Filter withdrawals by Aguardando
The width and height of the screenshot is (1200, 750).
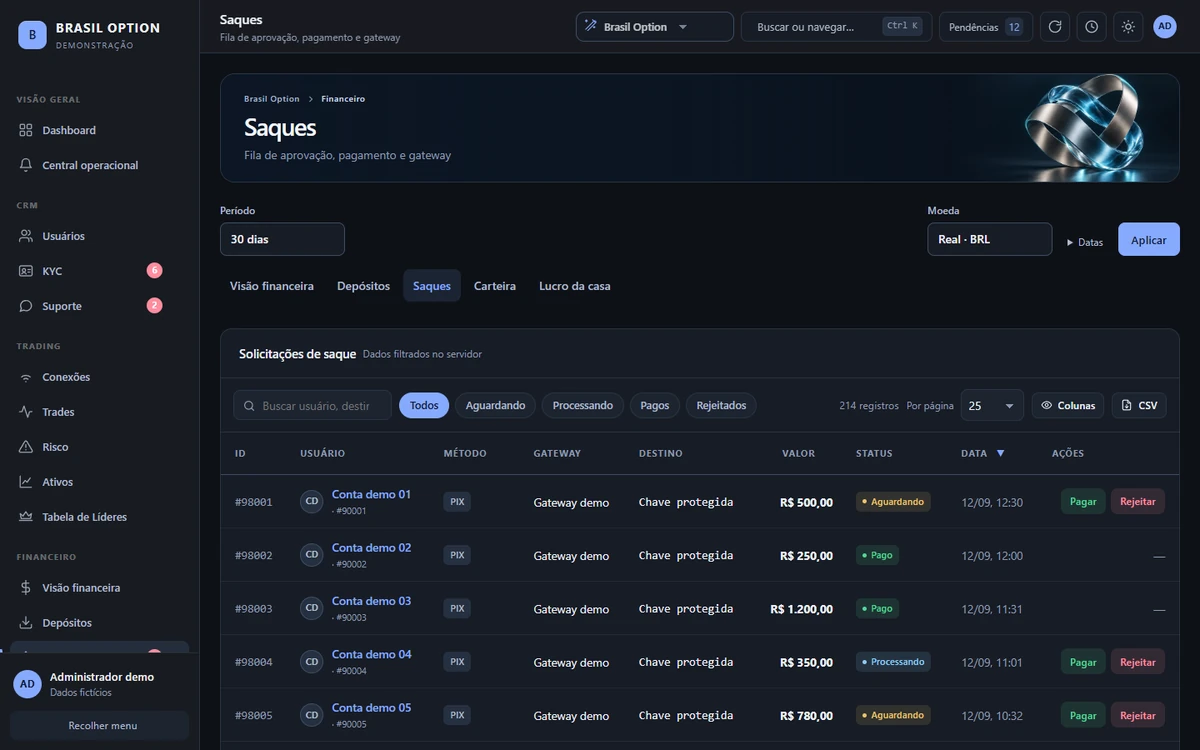pyautogui.click(x=495, y=405)
